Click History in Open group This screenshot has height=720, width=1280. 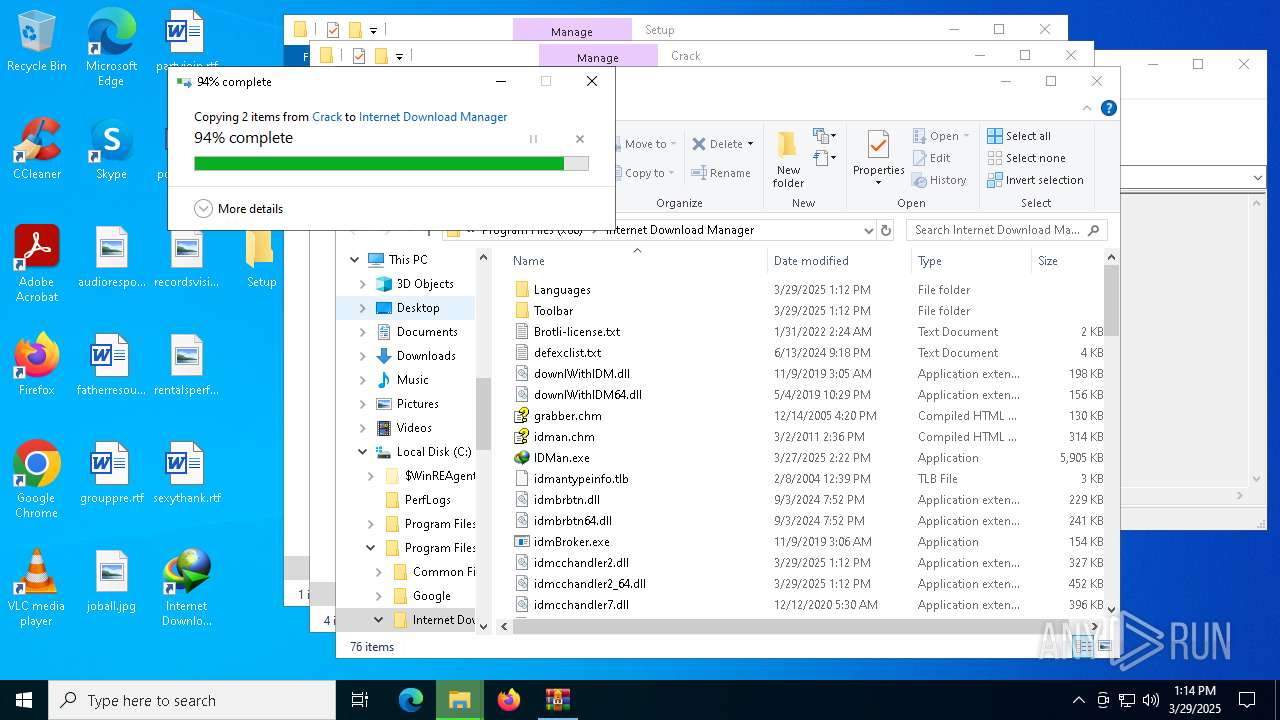click(940, 180)
